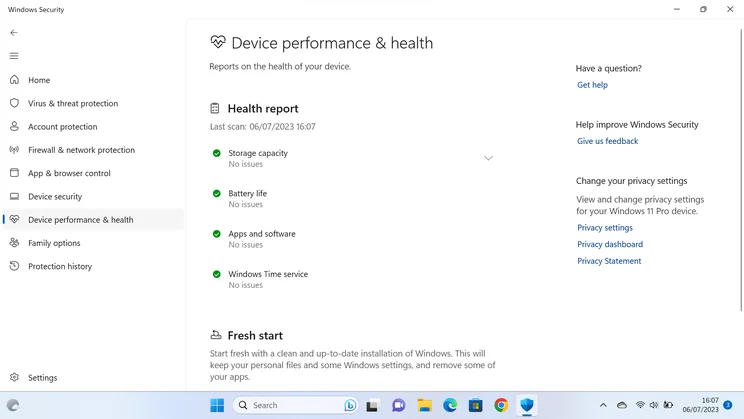Viewport: 744px width, 419px height.
Task: Show hidden icons in system tray
Action: pyautogui.click(x=603, y=405)
